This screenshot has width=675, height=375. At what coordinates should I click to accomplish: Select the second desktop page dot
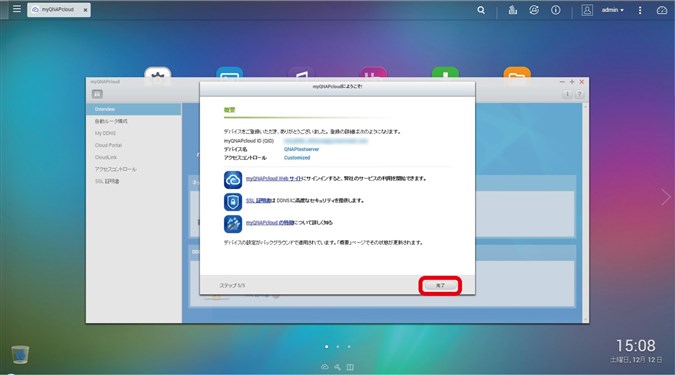(x=338, y=347)
